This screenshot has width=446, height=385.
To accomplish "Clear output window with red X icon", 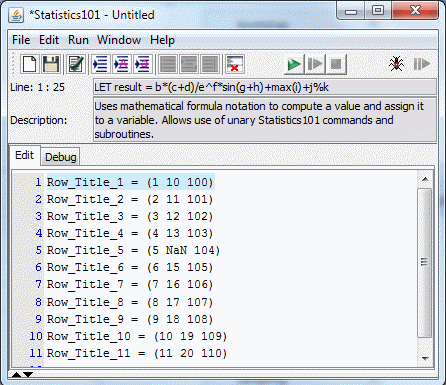I will [235, 64].
